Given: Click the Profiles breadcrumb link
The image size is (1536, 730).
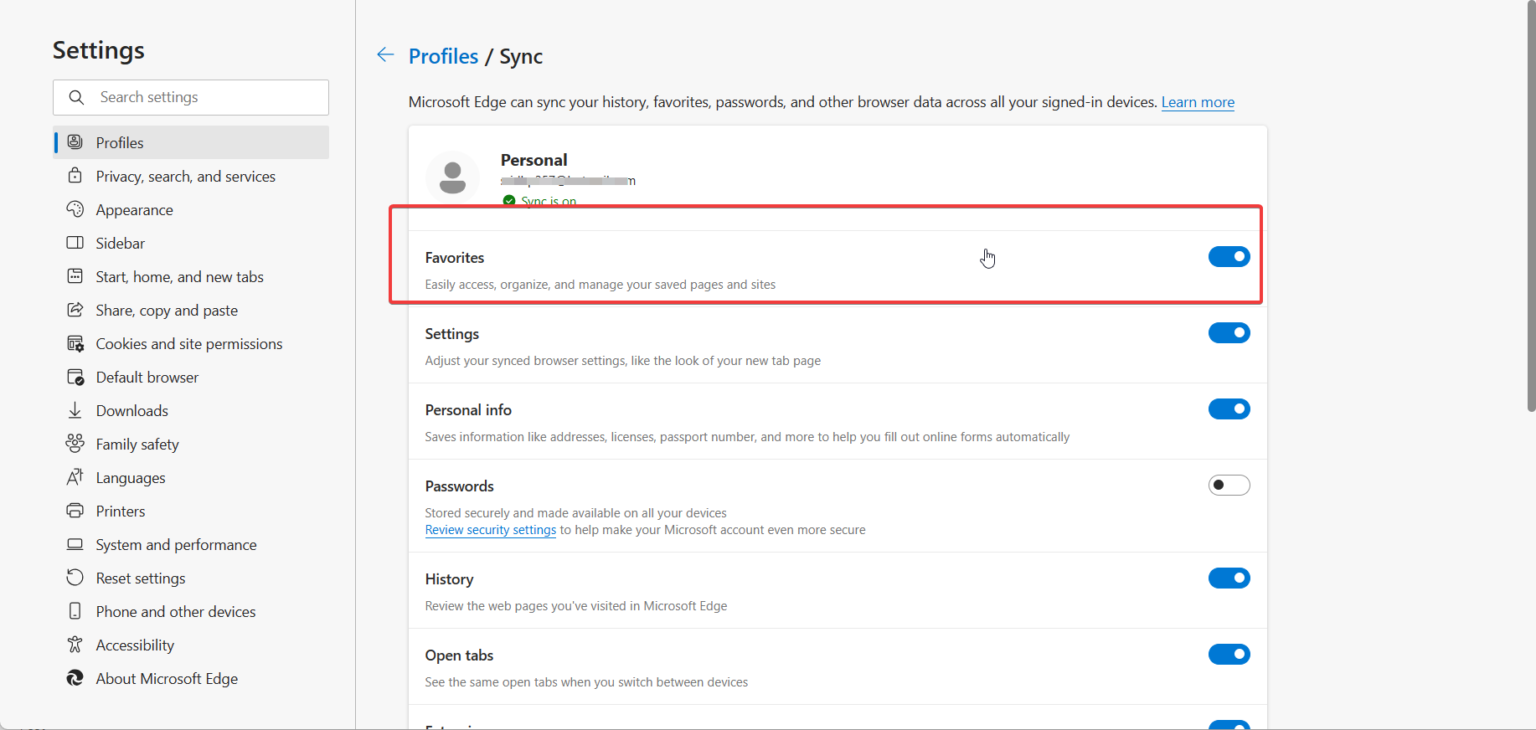Looking at the screenshot, I should point(443,56).
